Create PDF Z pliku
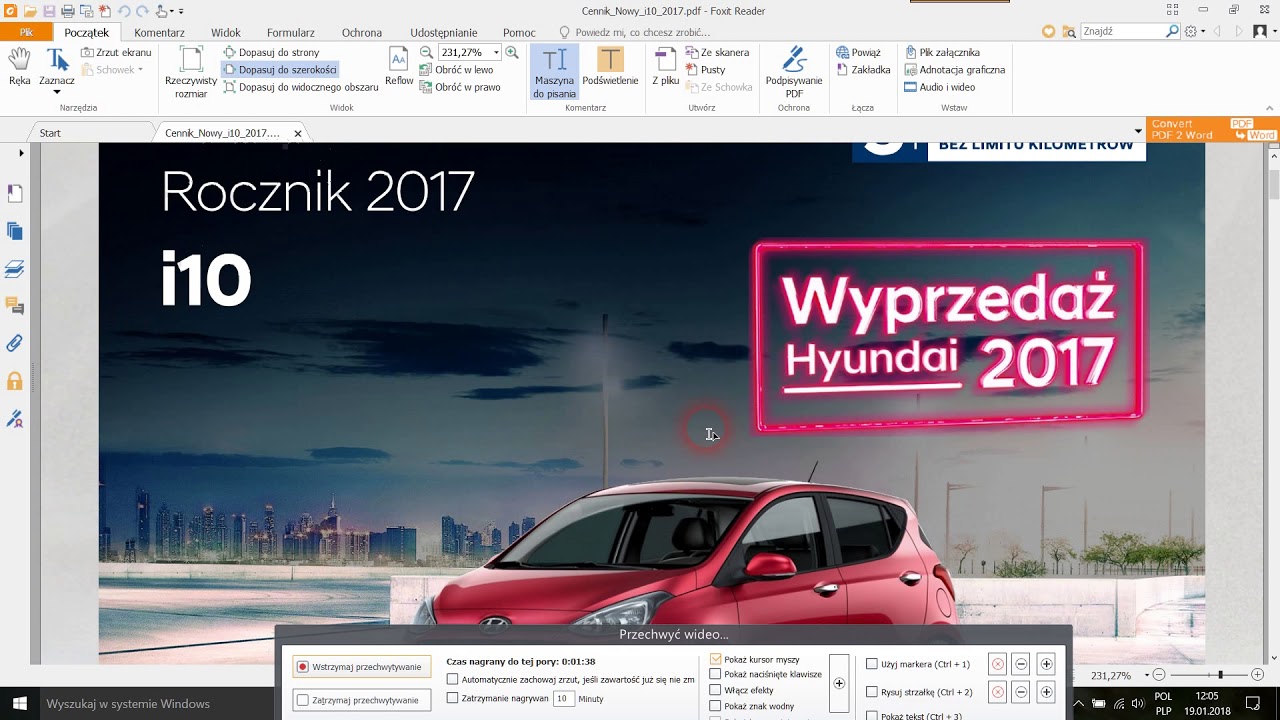The height and width of the screenshot is (720, 1280). click(666, 68)
